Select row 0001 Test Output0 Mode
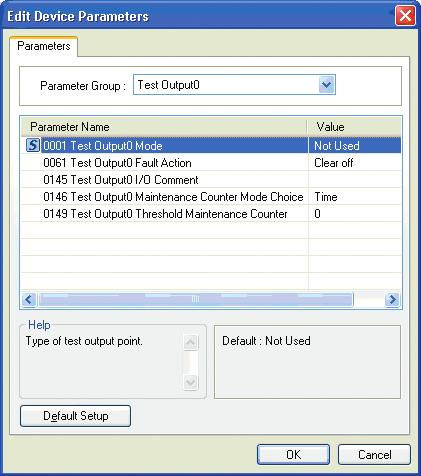 point(211,146)
